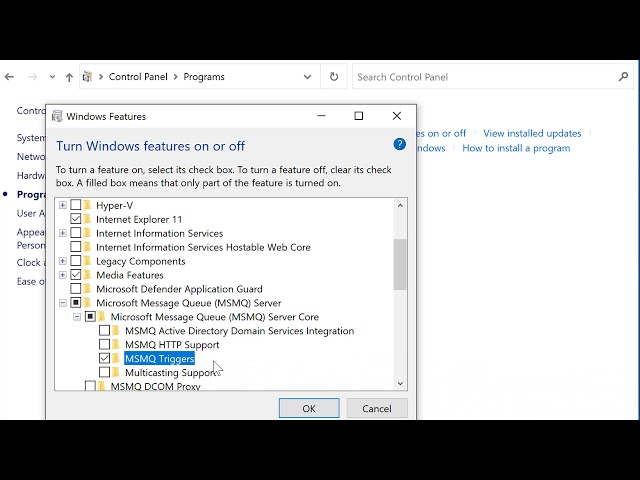Image resolution: width=640 pixels, height=480 pixels.
Task: Open the address bar history dropdown
Action: click(307, 77)
